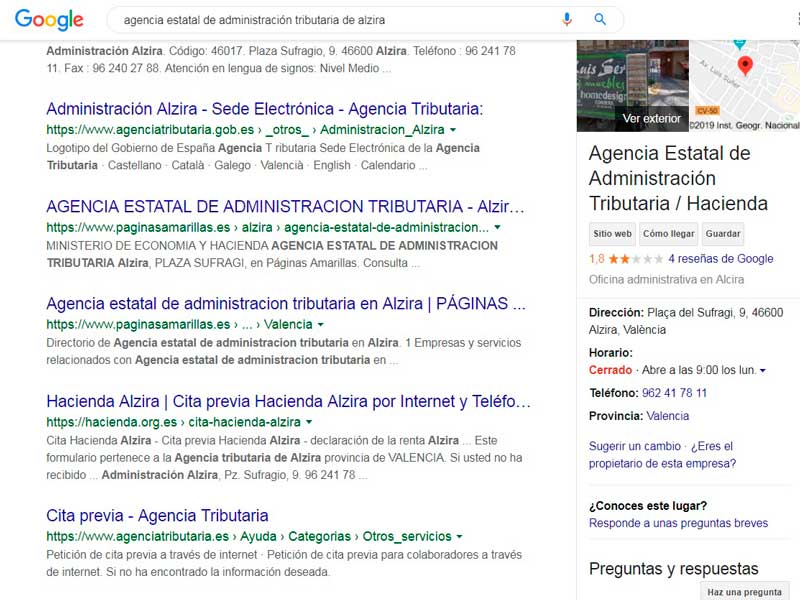Screen dimensions: 800x600
Task: Click the Google logo
Action: point(49,20)
